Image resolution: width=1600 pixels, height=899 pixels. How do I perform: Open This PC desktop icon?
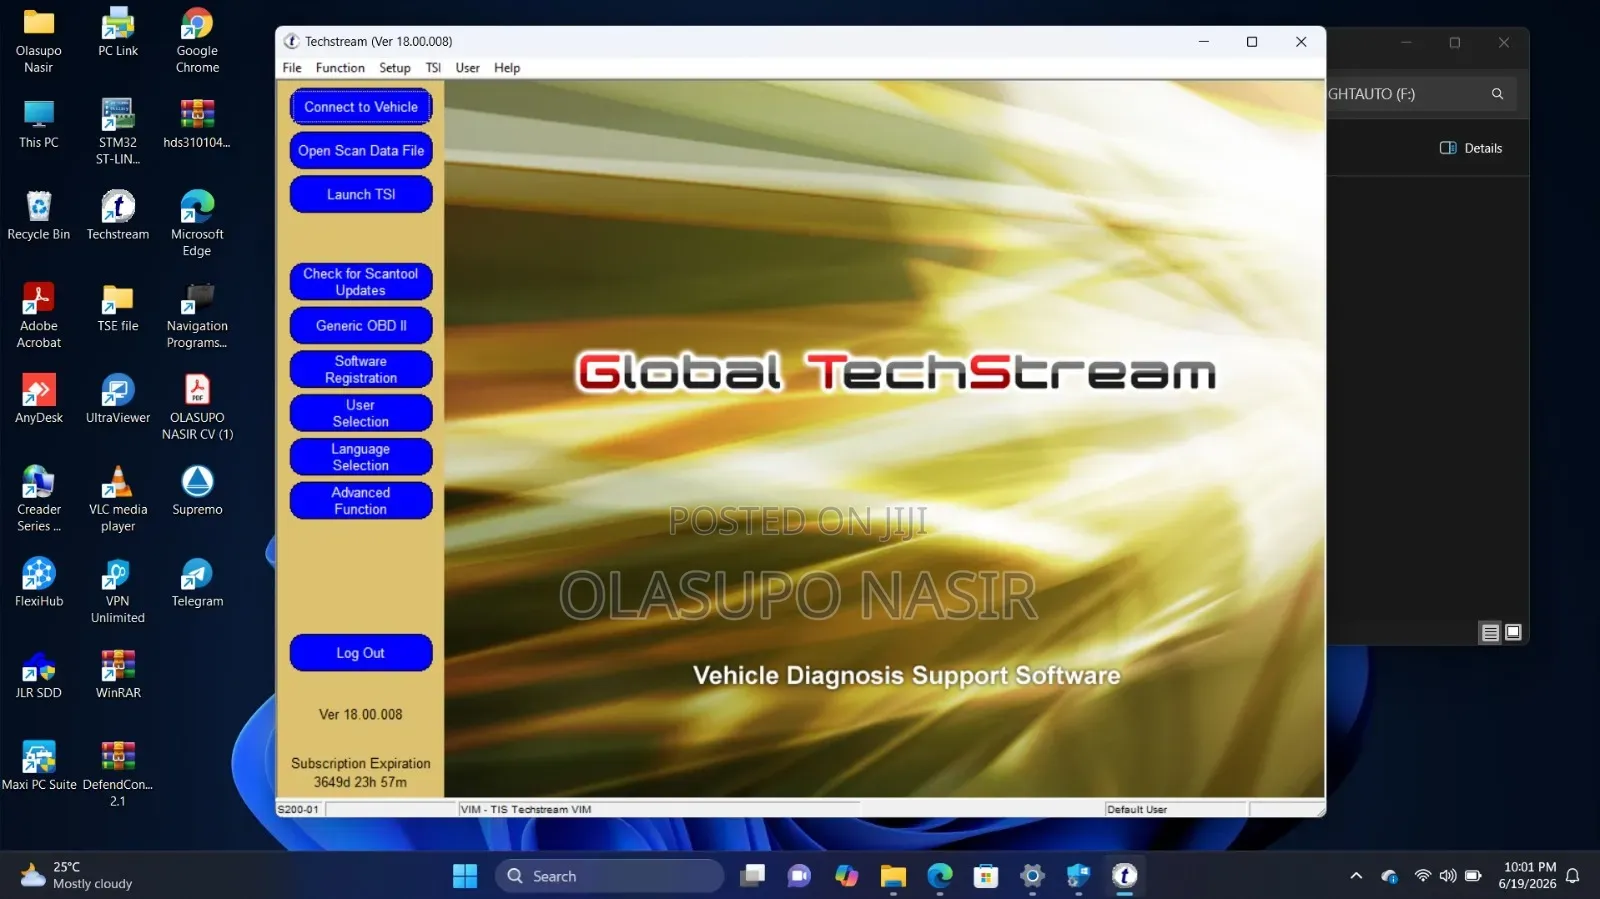[38, 124]
